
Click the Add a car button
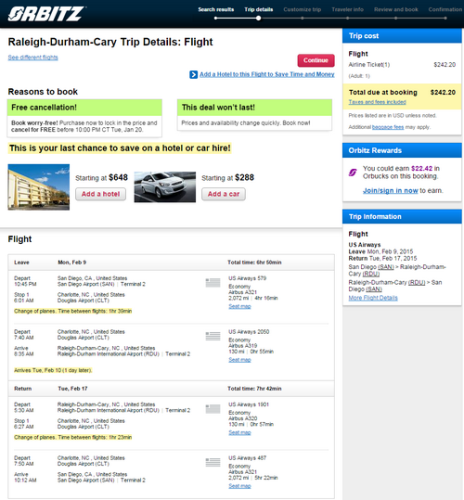tap(223, 194)
